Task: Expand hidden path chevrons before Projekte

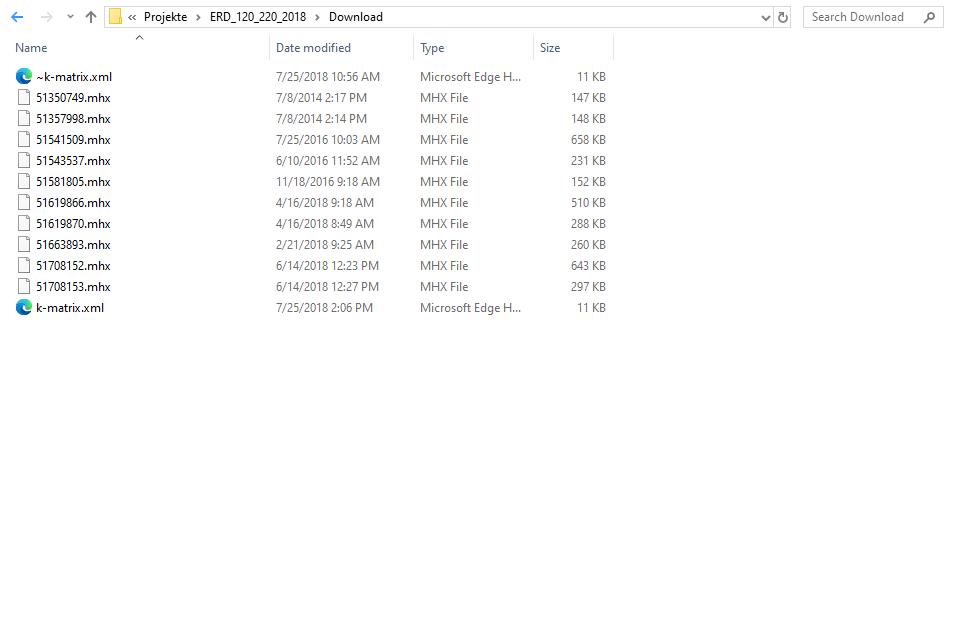Action: [132, 17]
